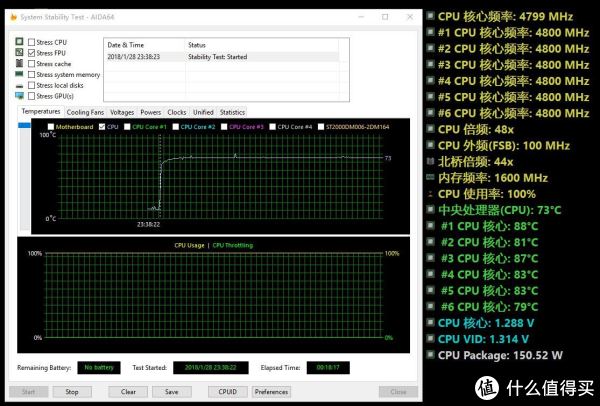Image resolution: width=600 pixels, height=406 pixels.
Task: Click the hourglass icon beside CPU 使用率
Action: click(x=431, y=194)
